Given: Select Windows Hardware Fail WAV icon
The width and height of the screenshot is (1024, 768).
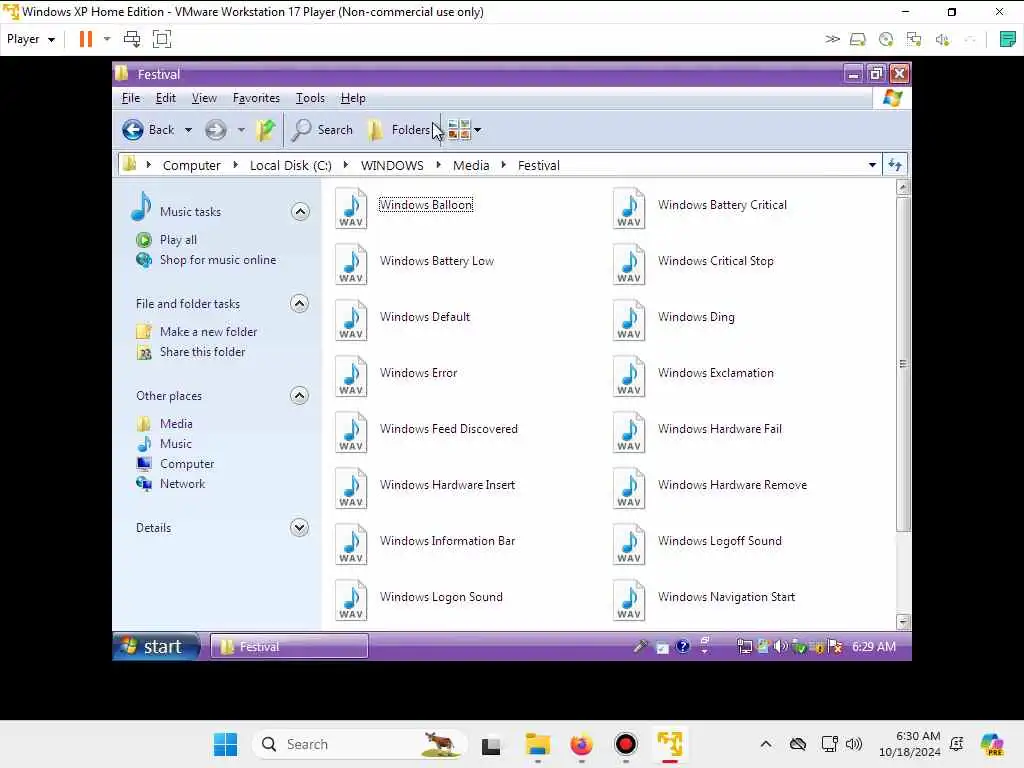Looking at the screenshot, I should click(x=629, y=432).
